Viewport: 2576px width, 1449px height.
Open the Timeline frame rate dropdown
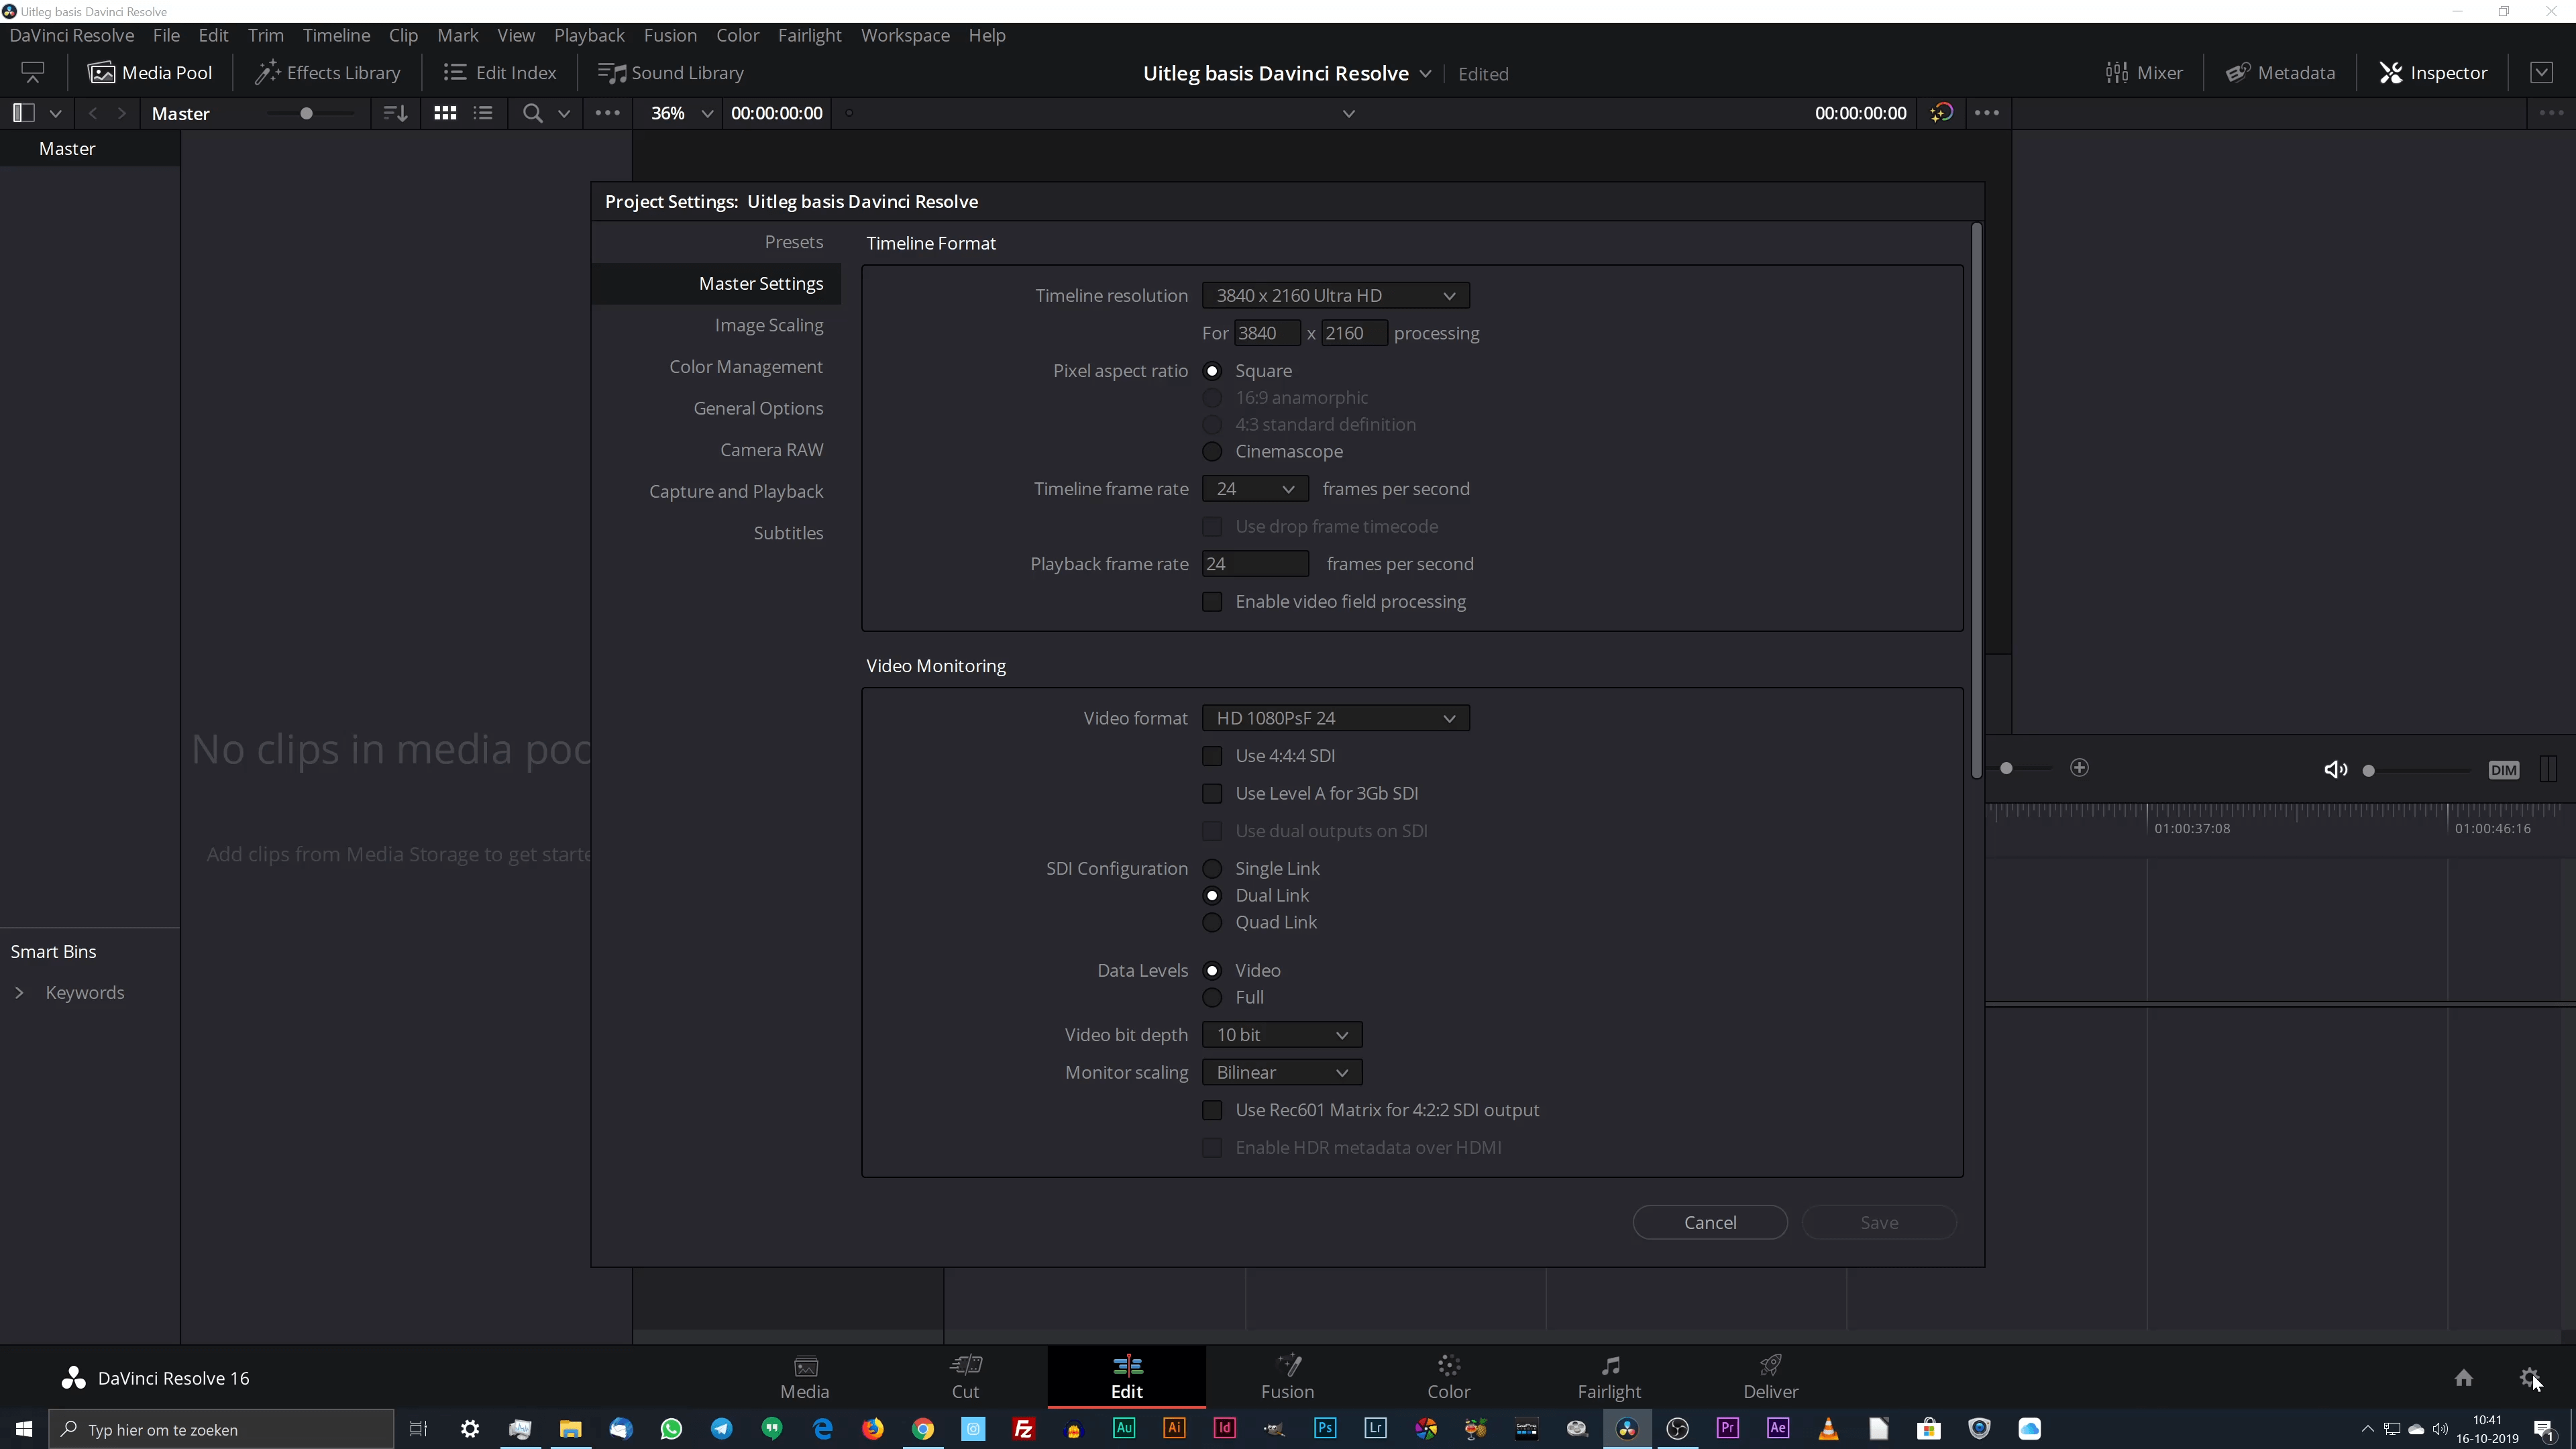[1255, 489]
